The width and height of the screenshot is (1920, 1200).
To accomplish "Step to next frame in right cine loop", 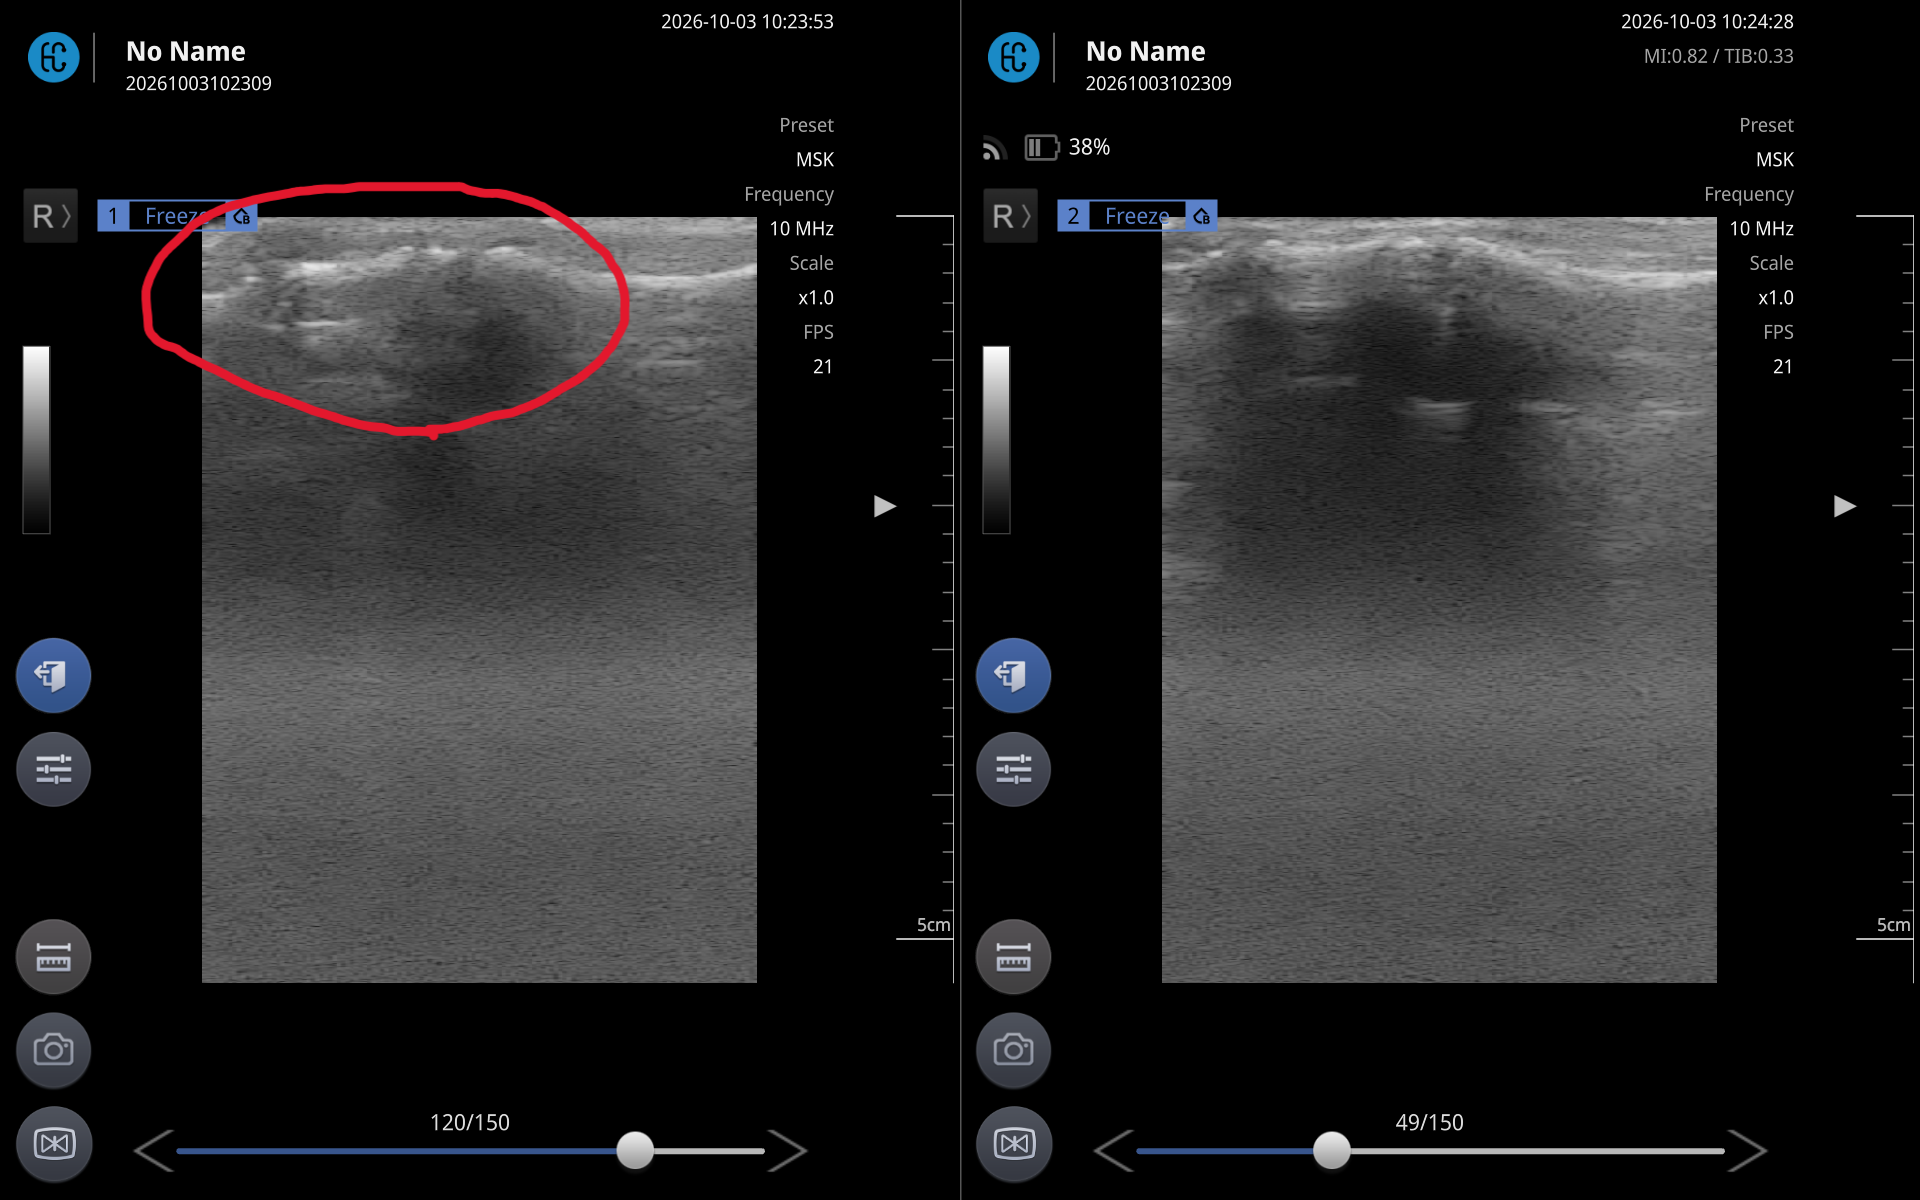I will click(x=1747, y=1150).
